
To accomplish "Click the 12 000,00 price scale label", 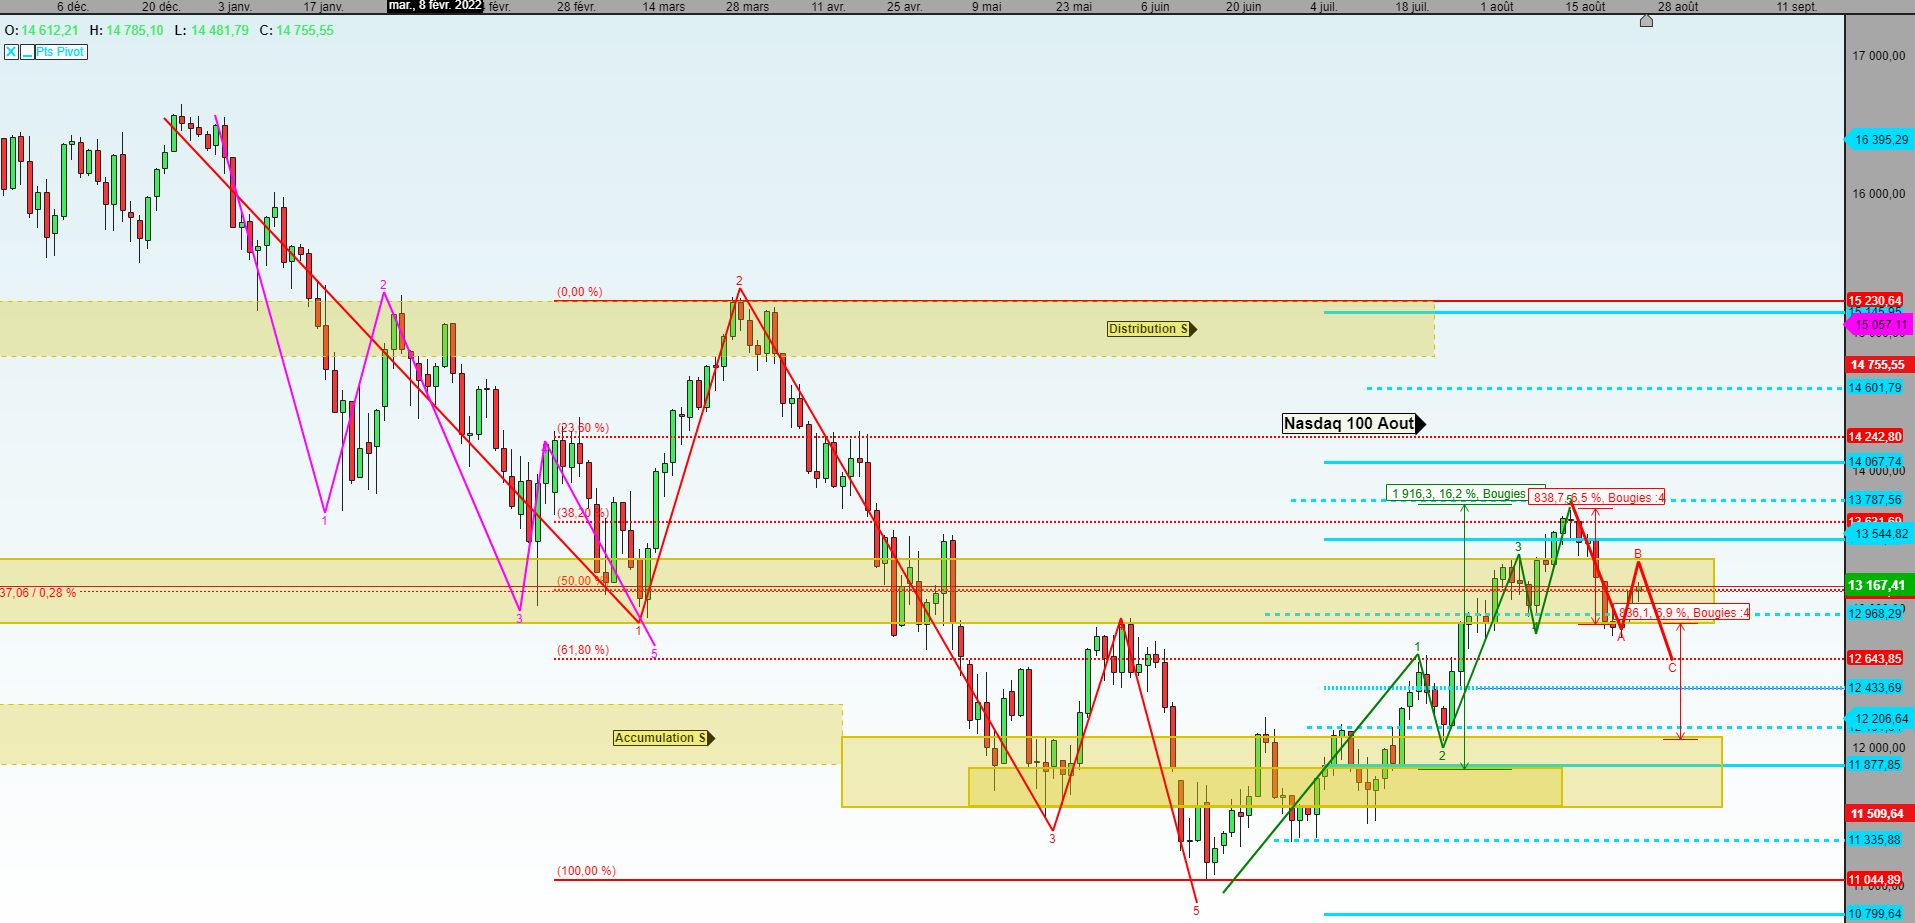I will 1879,748.
